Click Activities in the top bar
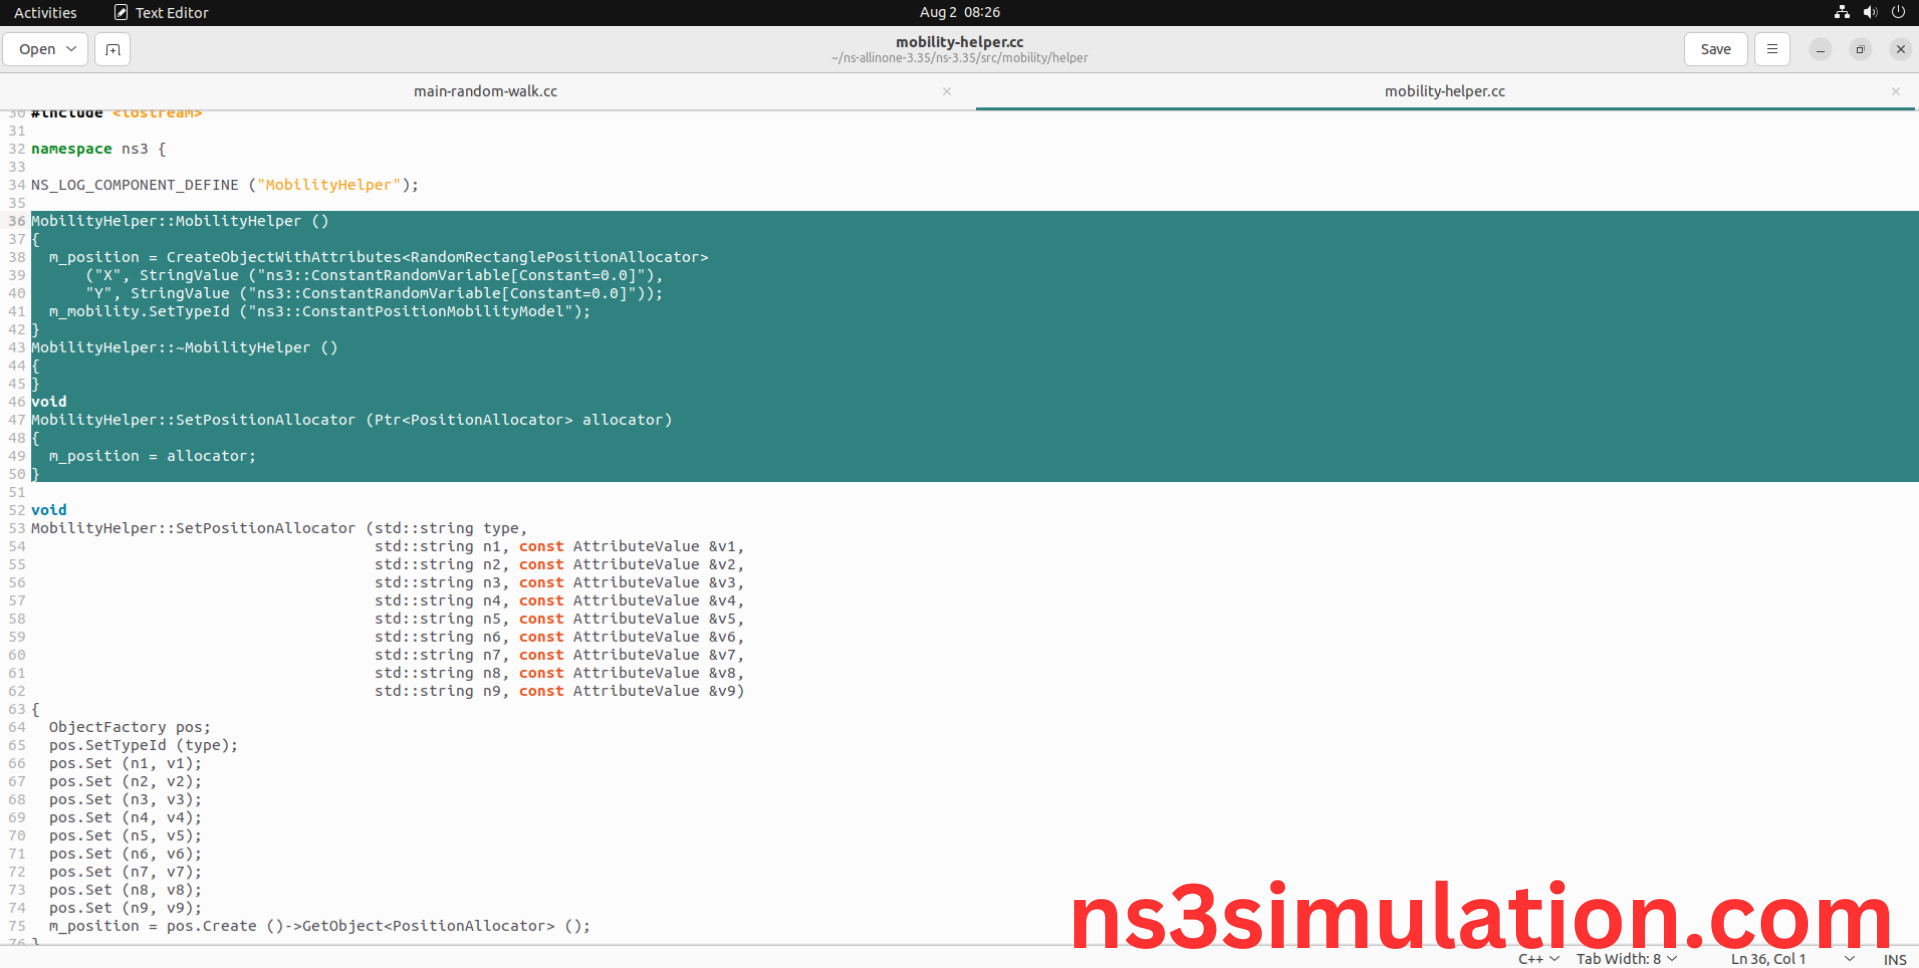The image size is (1919, 968). click(x=45, y=12)
